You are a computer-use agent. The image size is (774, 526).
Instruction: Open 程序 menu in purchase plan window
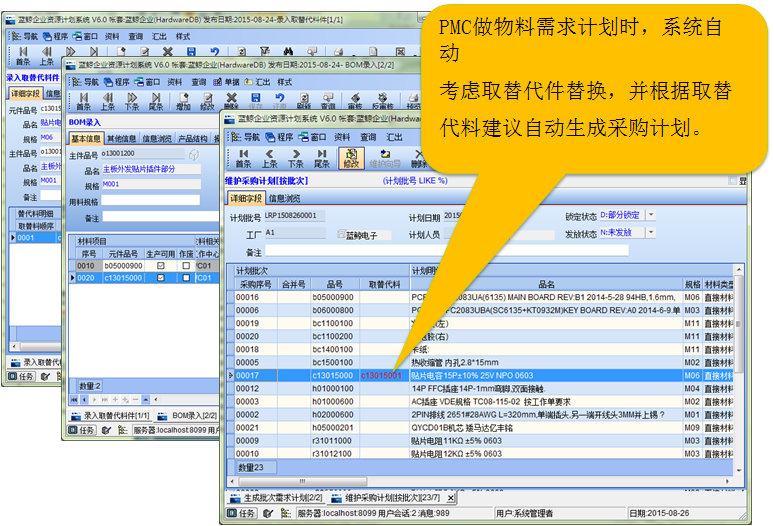[279, 137]
